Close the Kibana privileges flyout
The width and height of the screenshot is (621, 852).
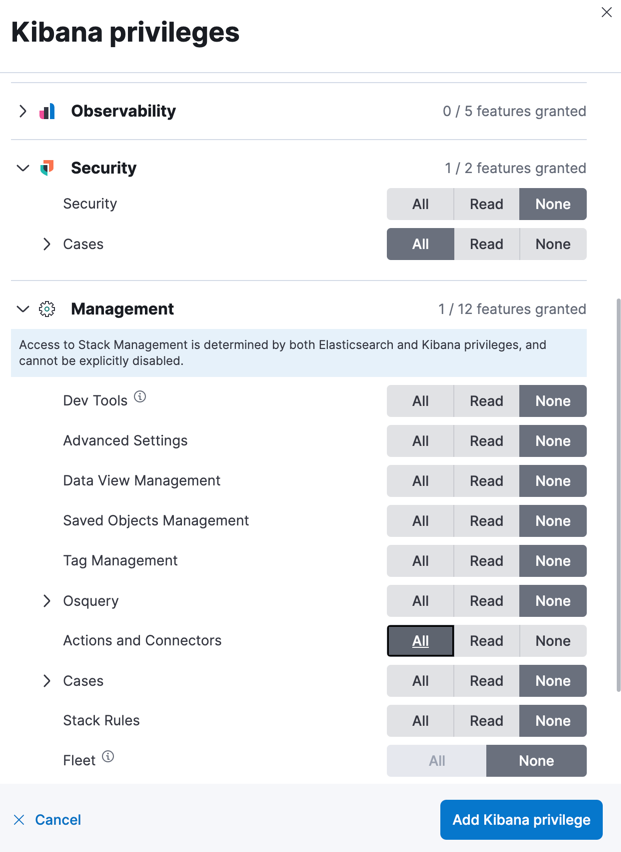606,13
